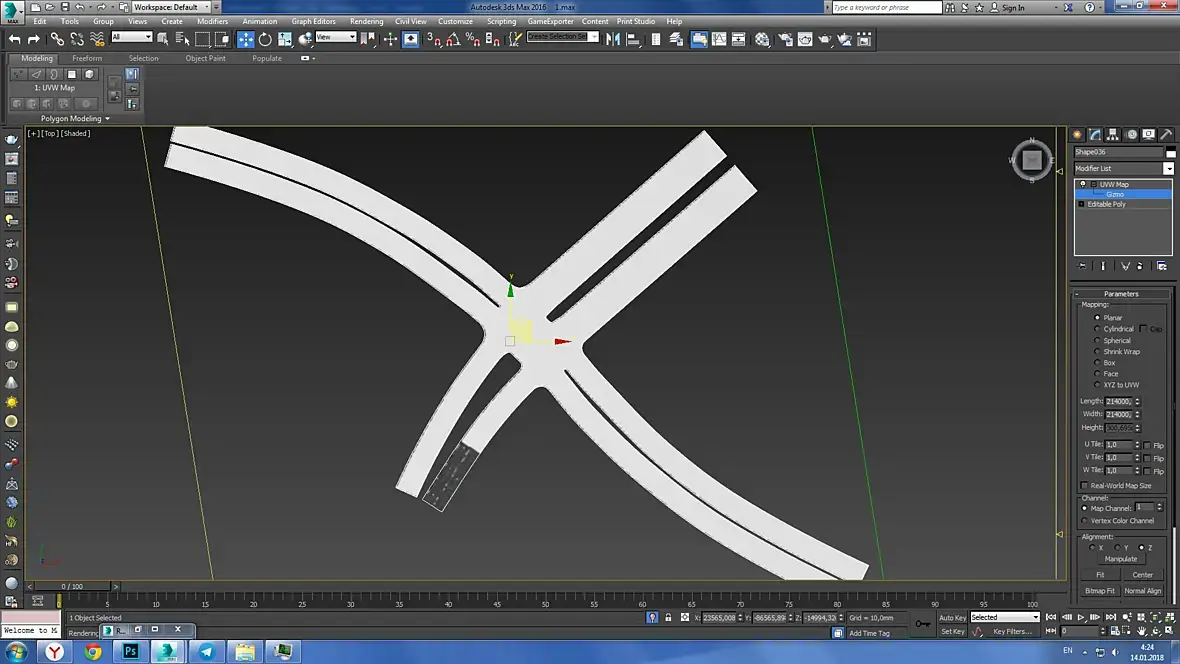This screenshot has height=664, width=1180.
Task: Enable Real-World Map Size checkbox
Action: point(1084,486)
